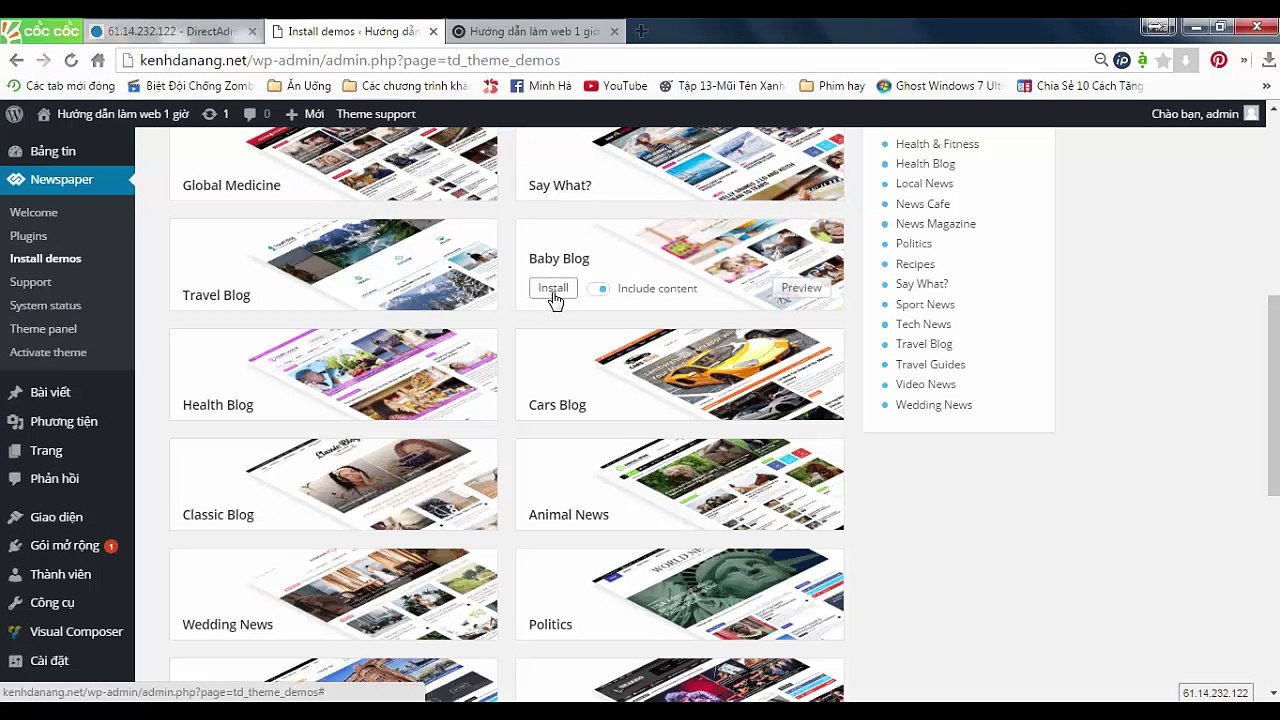Switch to the third tab 'Hướng dẫn làm web 1 giờ'
The width and height of the screenshot is (1280, 720).
coord(536,31)
